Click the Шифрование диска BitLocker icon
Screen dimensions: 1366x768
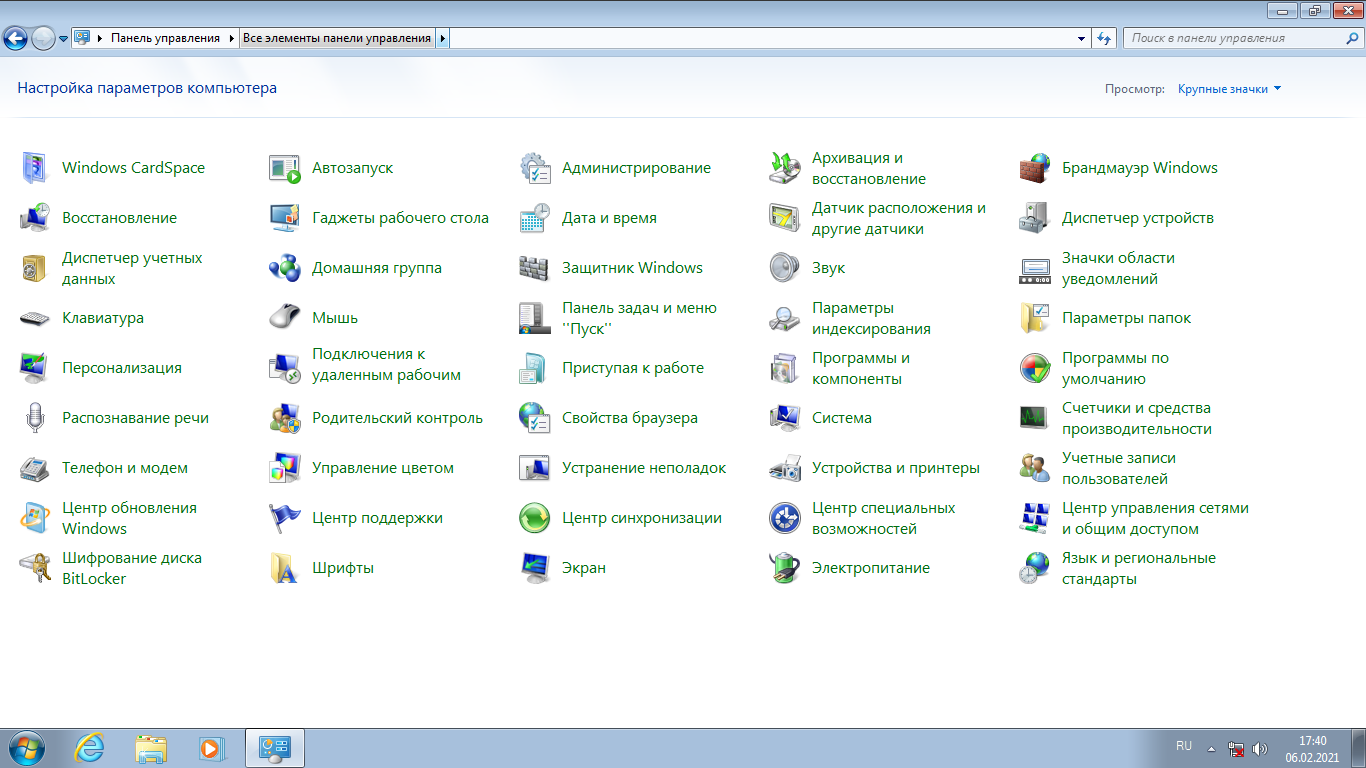pos(35,568)
